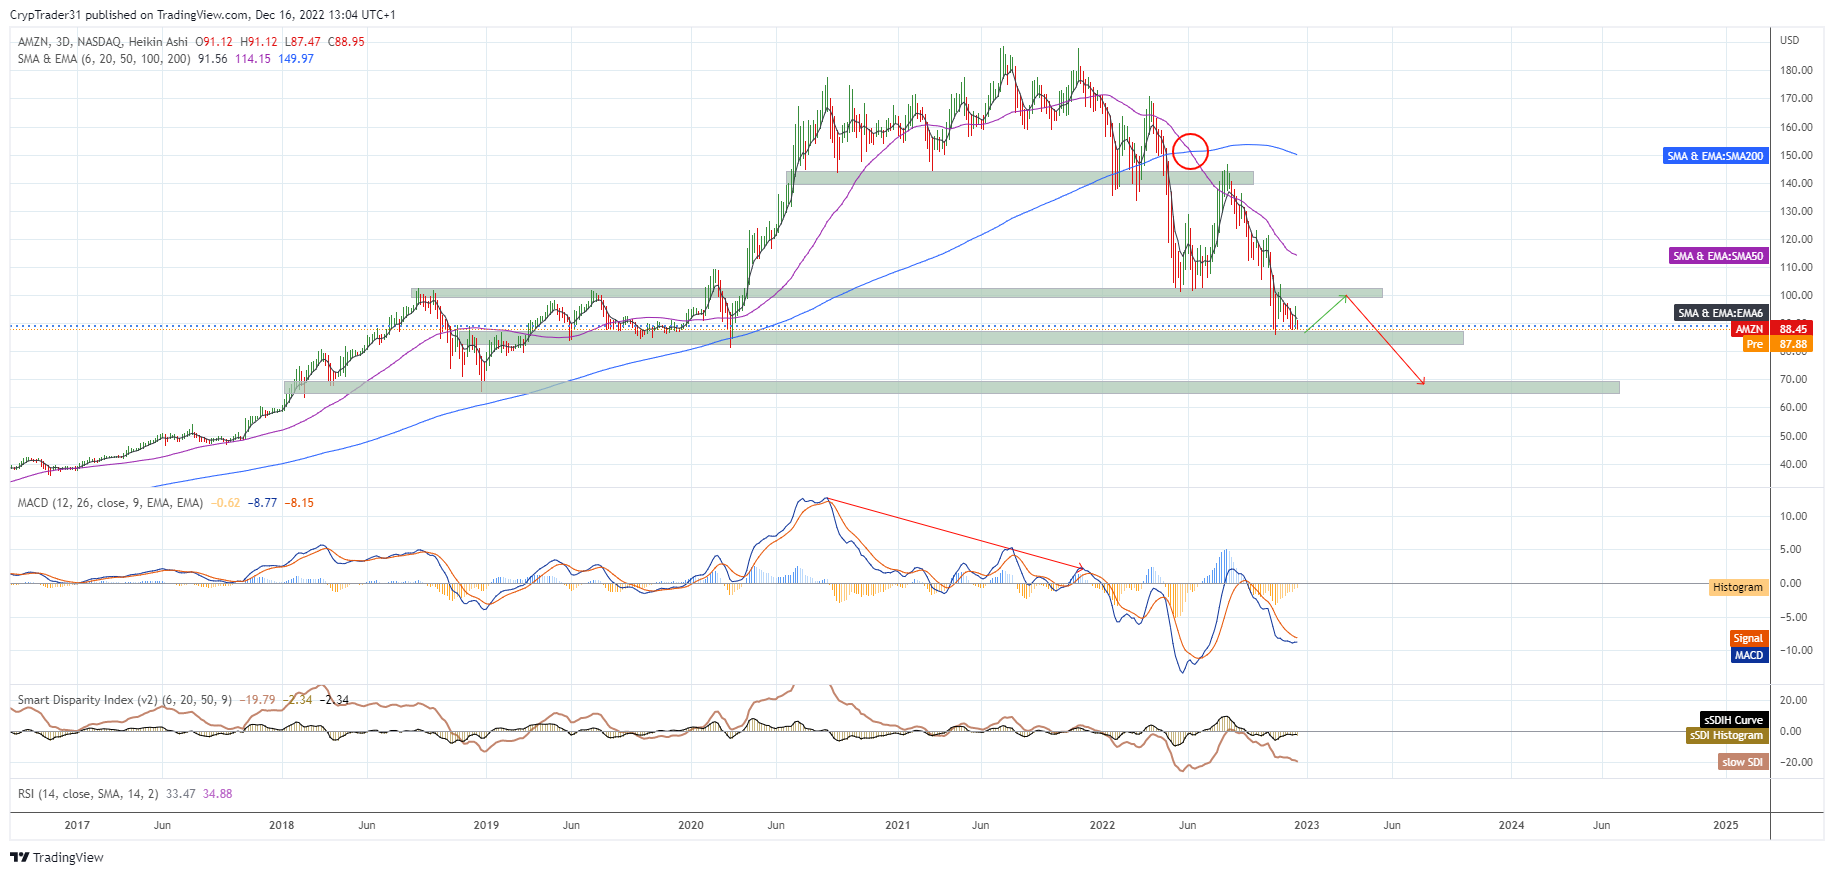Click the 2022 time axis label
Image resolution: width=1834 pixels, height=875 pixels.
click(1102, 826)
